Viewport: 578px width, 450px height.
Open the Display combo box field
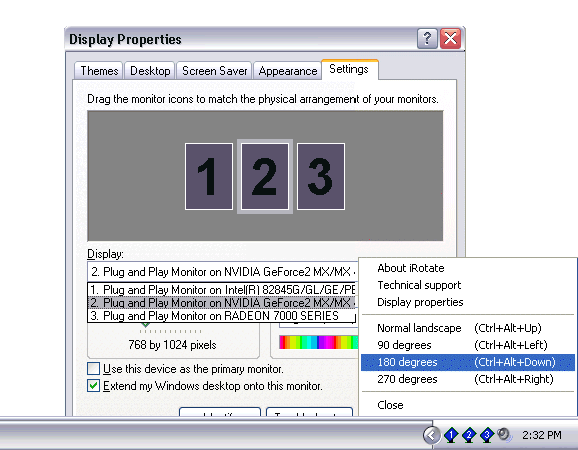tap(222, 272)
